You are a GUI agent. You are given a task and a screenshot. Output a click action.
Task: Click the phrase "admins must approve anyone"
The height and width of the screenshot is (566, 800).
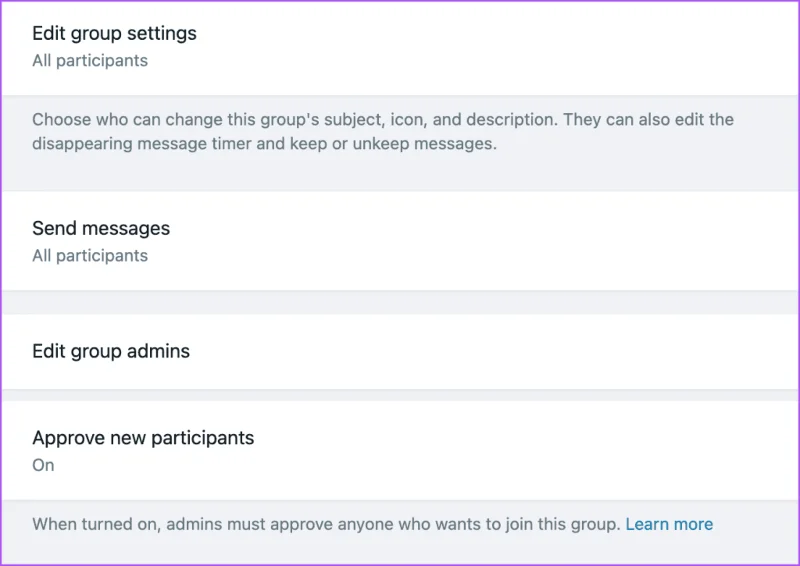pyautogui.click(x=280, y=524)
